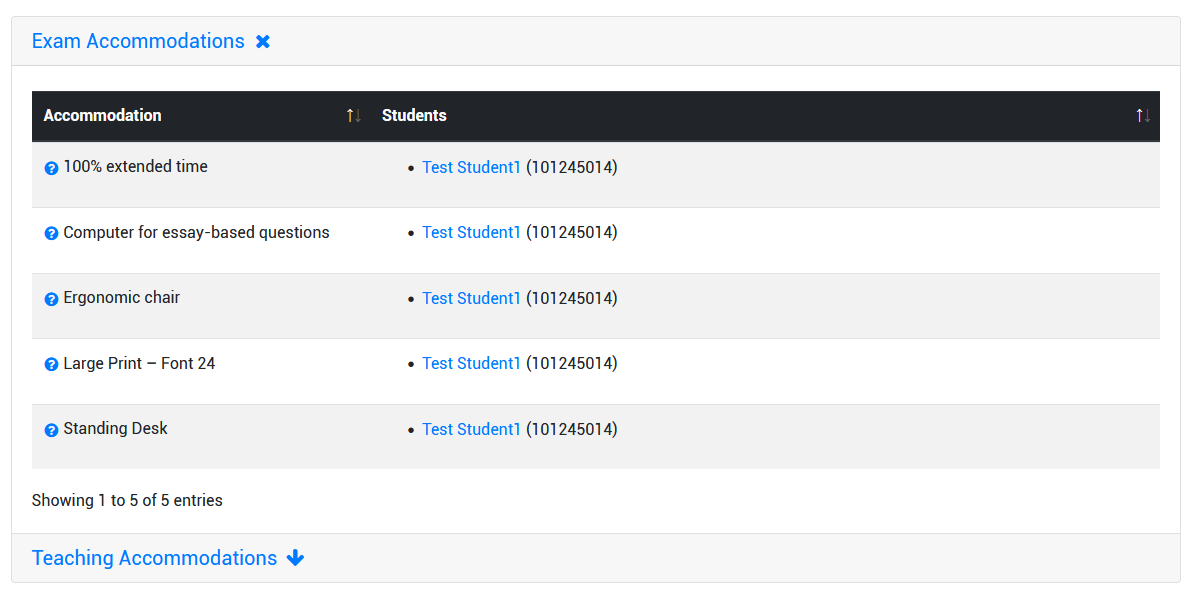Expand Teaching Accommodations with the down arrow
Viewport: 1191px width, 595px height.
[295, 558]
